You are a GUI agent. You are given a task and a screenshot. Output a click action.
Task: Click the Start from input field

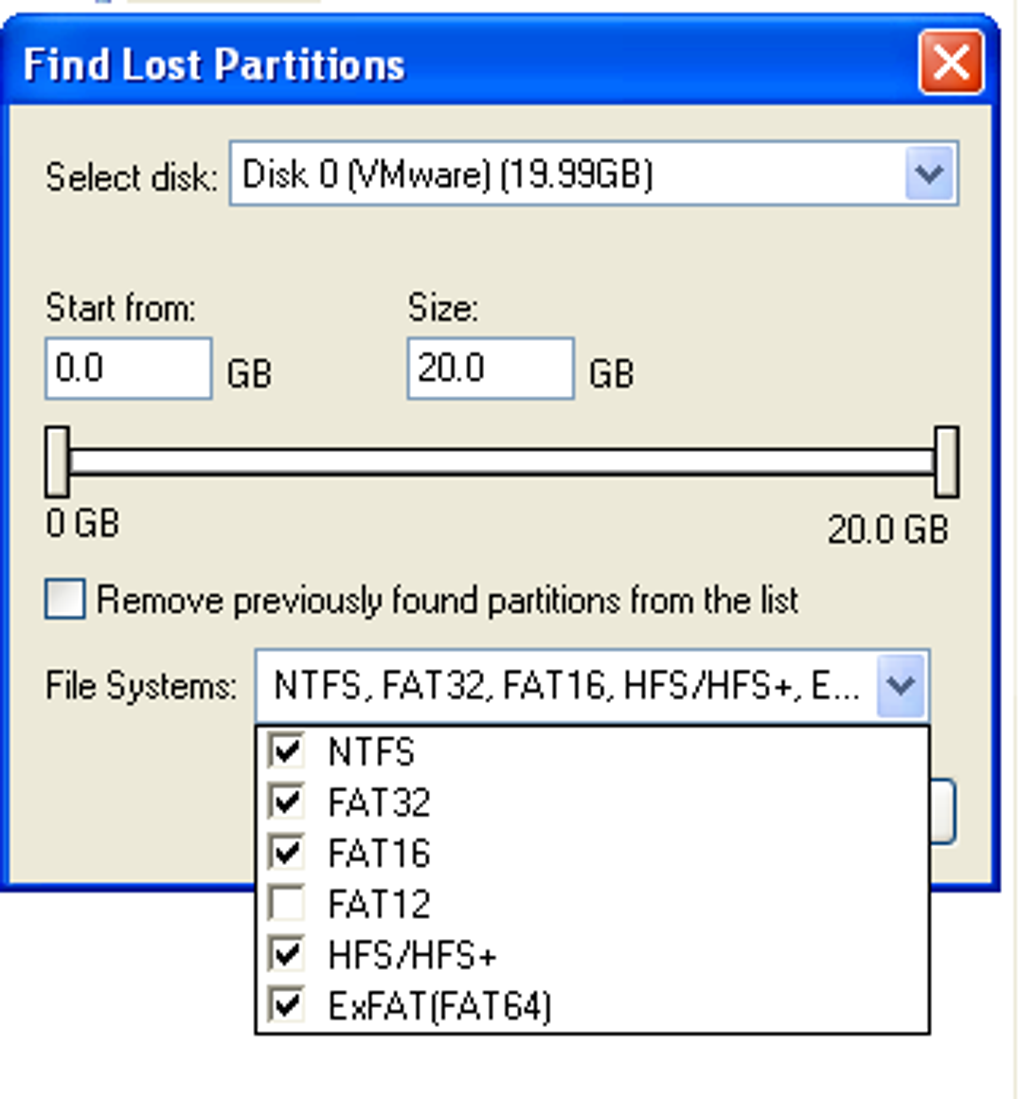129,369
